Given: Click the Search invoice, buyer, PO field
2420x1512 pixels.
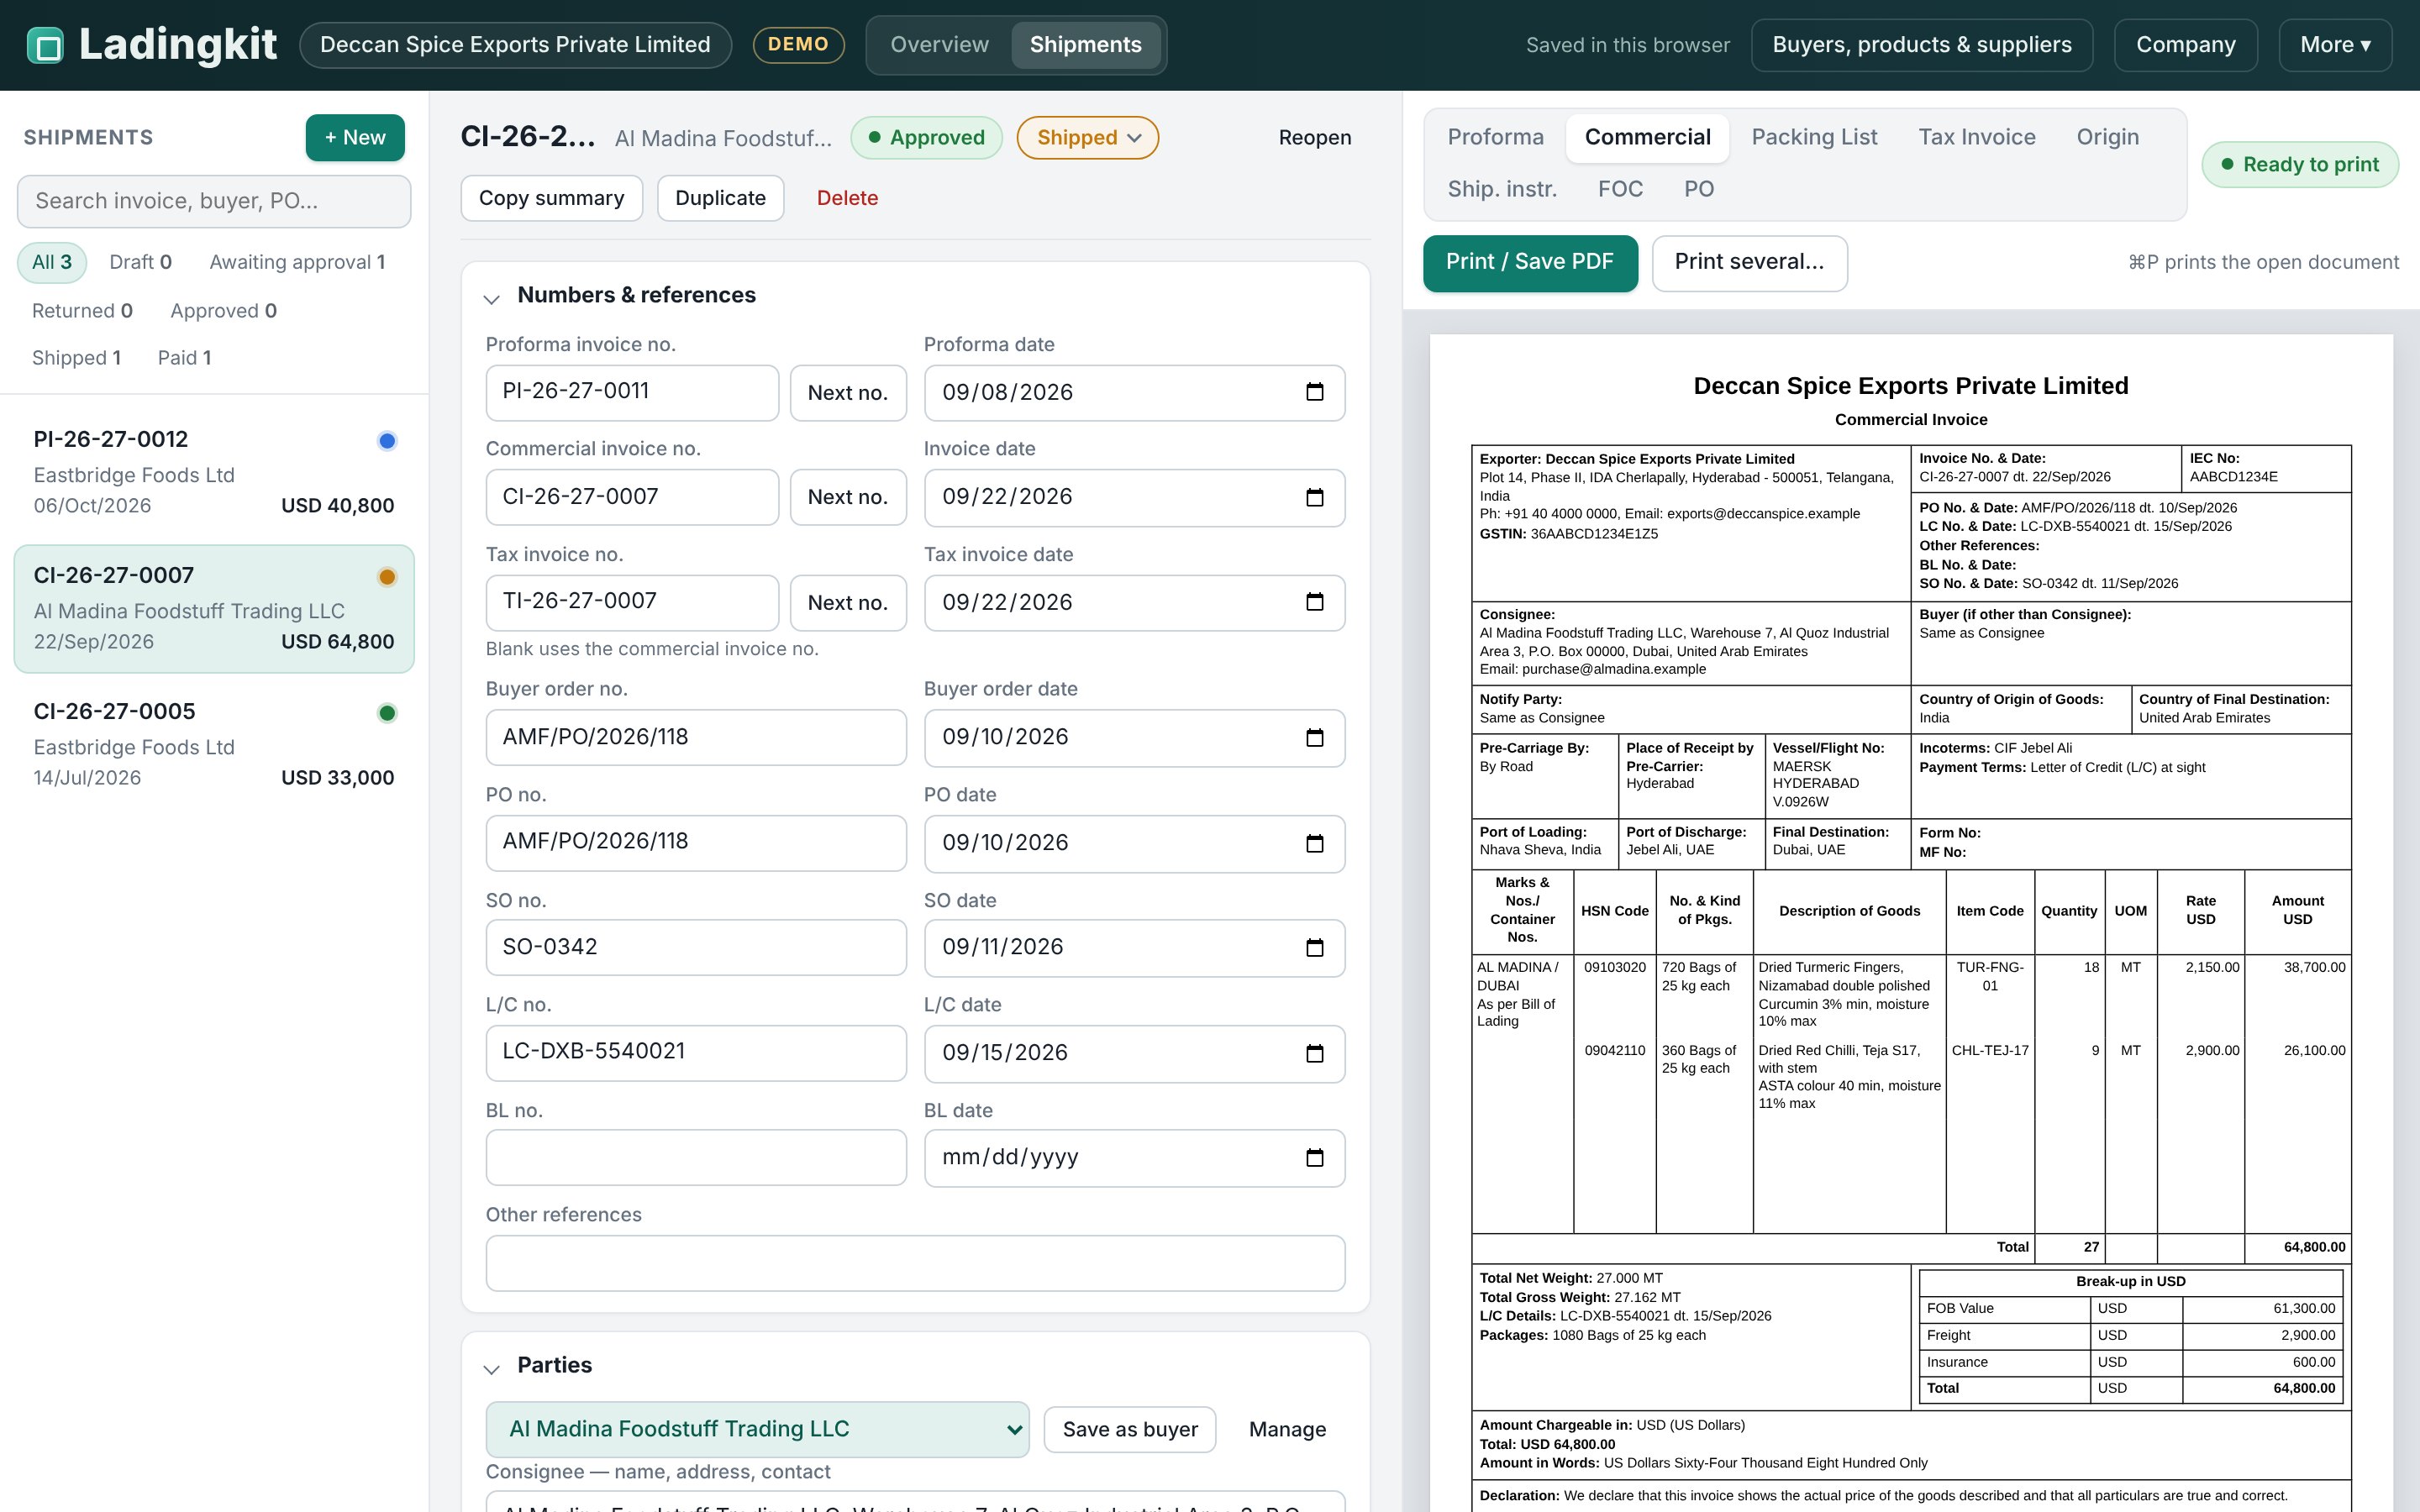Looking at the screenshot, I should pos(214,201).
